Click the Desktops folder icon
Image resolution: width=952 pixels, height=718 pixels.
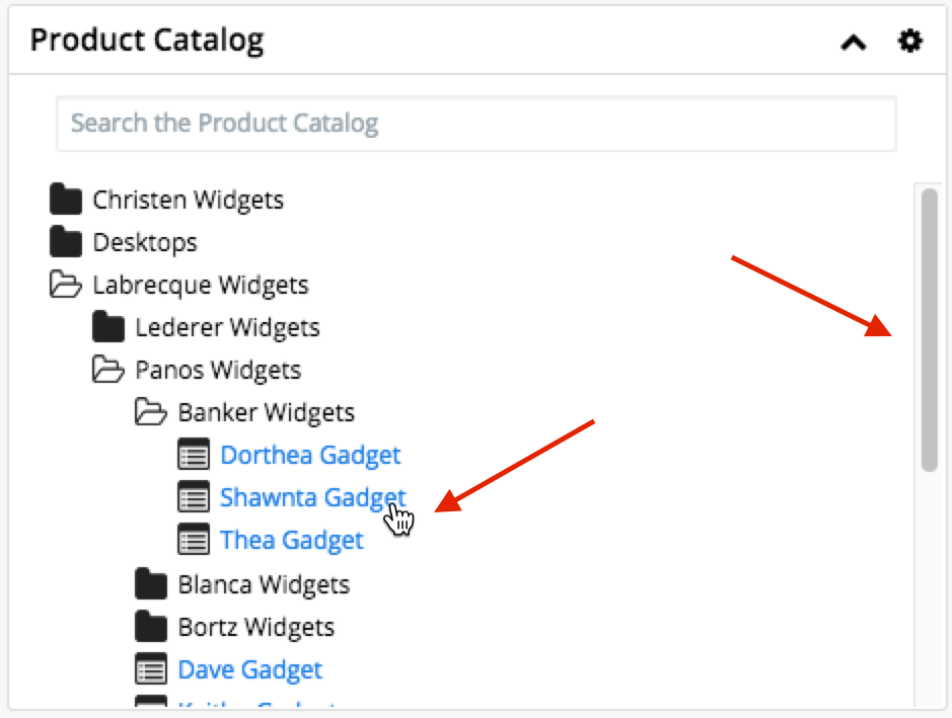coord(66,242)
